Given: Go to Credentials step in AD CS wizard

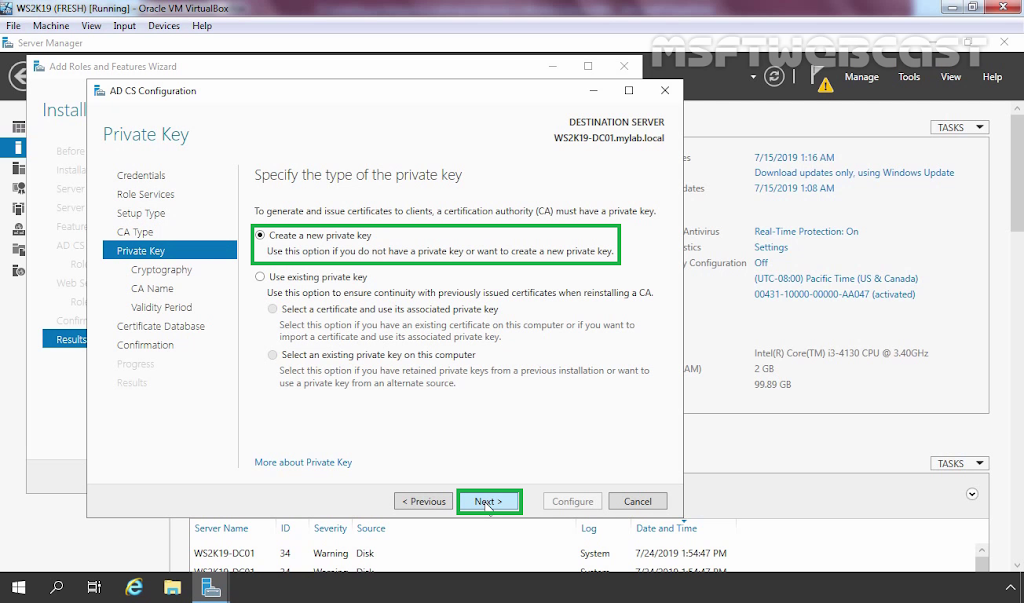Looking at the screenshot, I should pos(141,175).
